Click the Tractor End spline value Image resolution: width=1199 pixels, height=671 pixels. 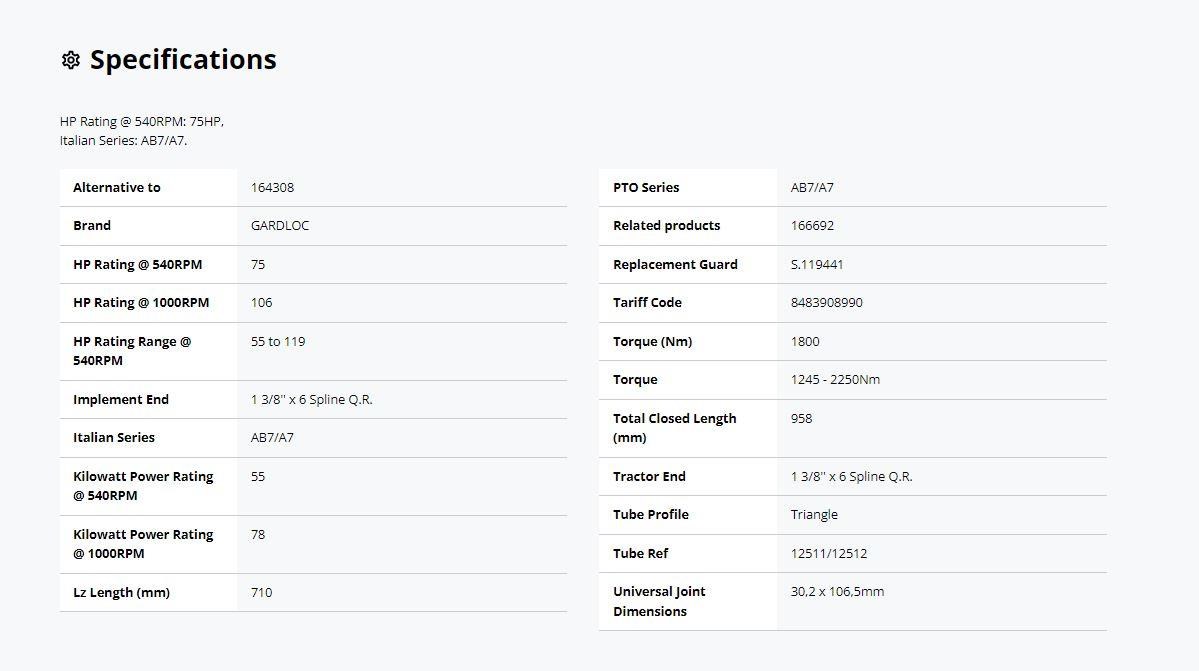(x=852, y=476)
